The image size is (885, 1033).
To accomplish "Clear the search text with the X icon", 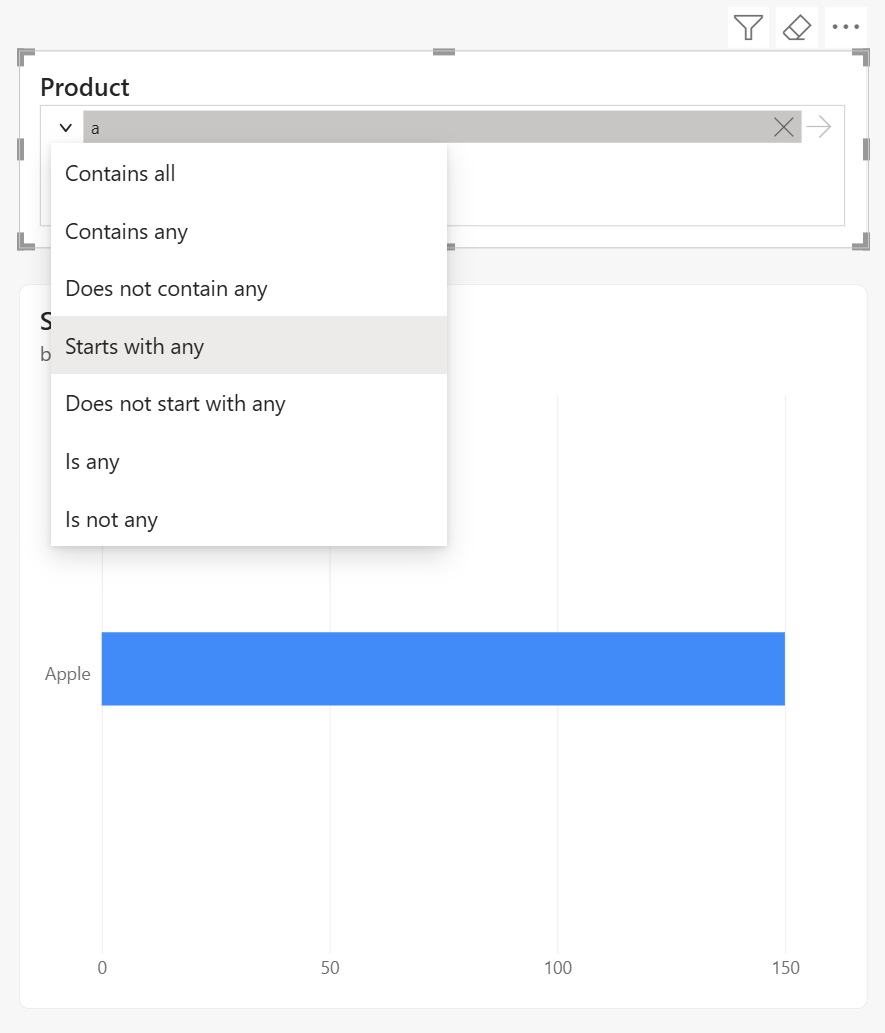I will tap(783, 127).
